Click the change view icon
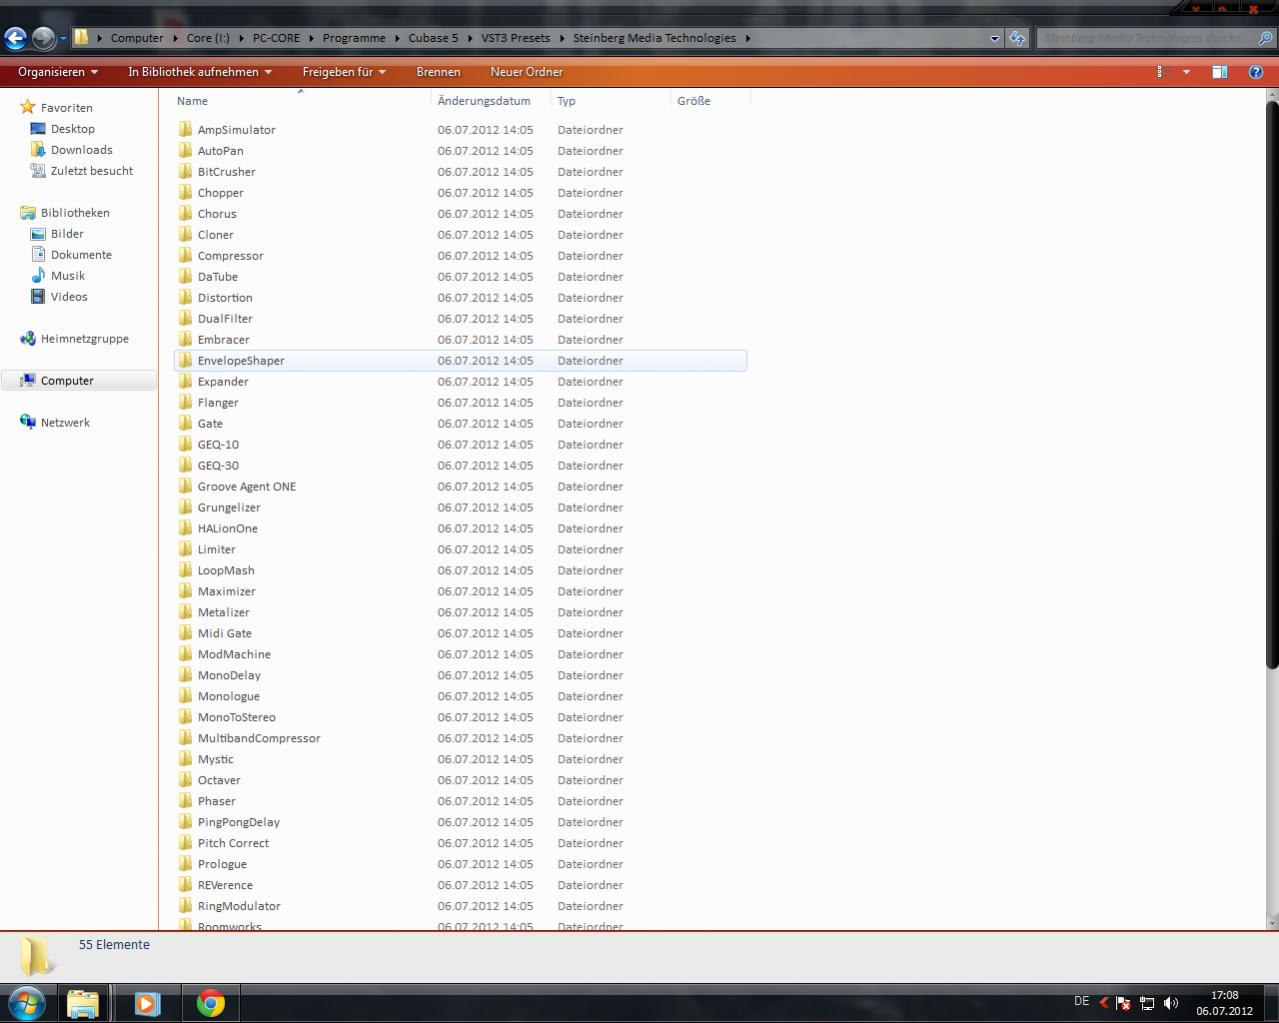 click(x=1164, y=72)
